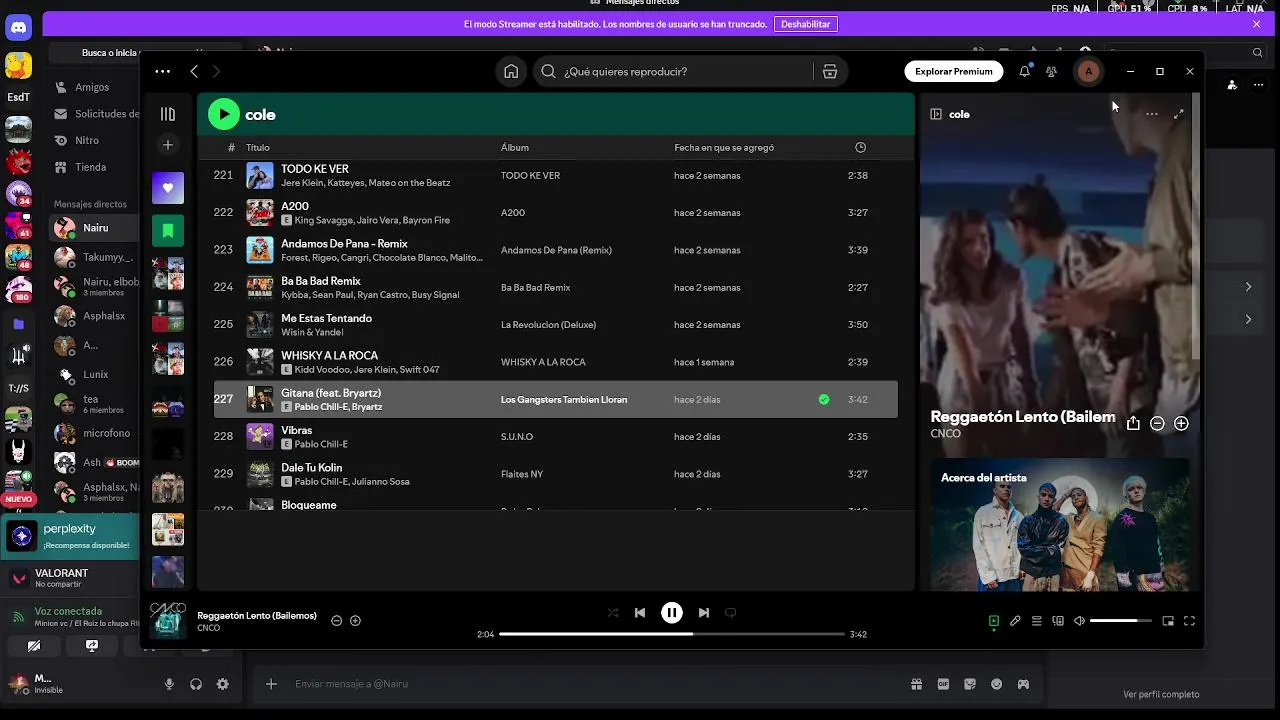The width and height of the screenshot is (1280, 720).
Task: Add Reggaetón Lento from Now Playing panel
Action: pos(1181,423)
